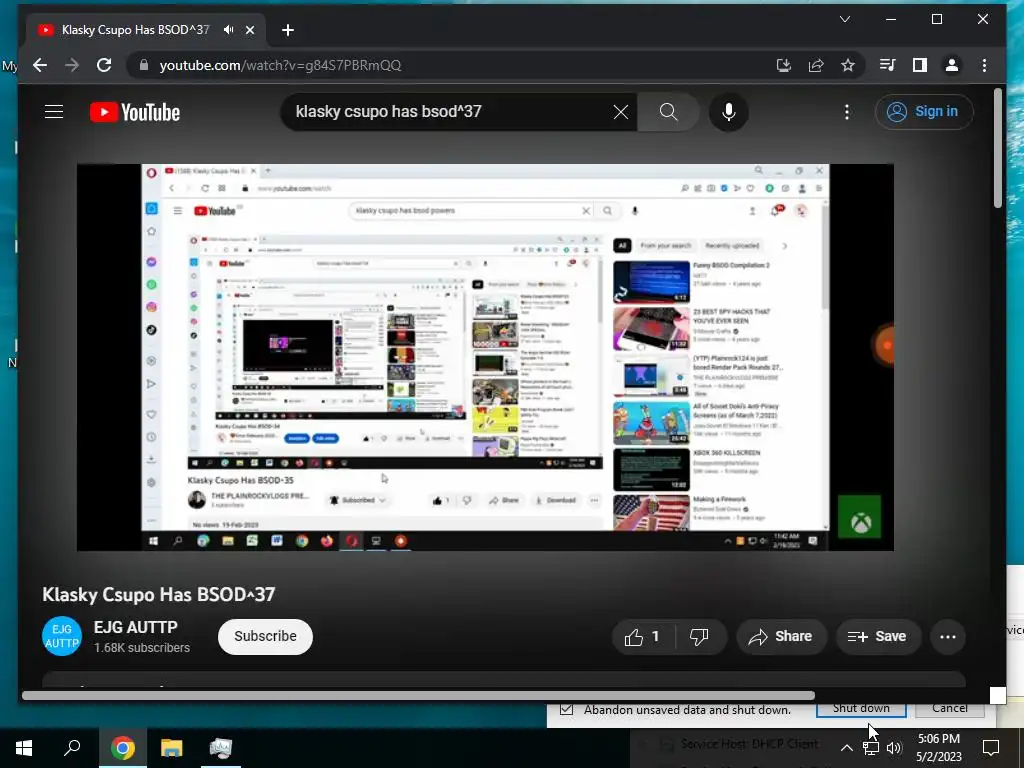Click the install app icon in address bar

tap(784, 65)
